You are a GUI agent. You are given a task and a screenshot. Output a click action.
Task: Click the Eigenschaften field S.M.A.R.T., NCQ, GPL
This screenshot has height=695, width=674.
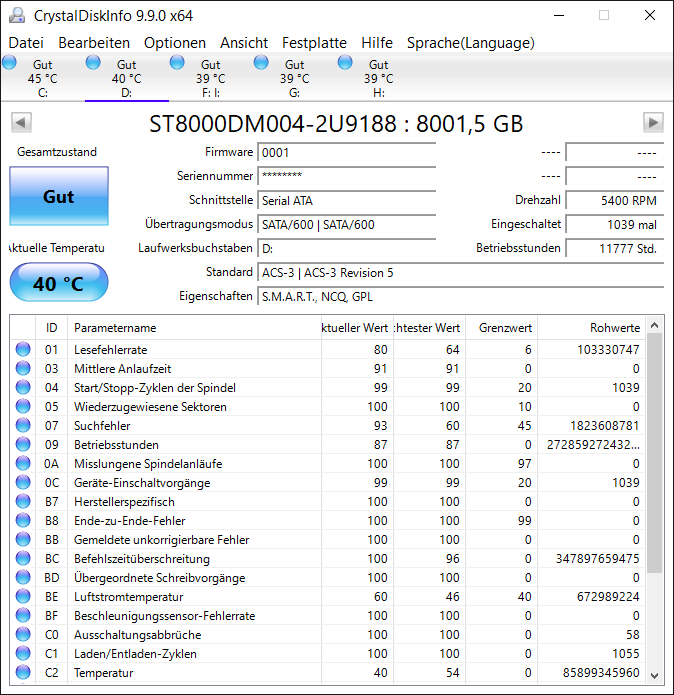461,296
